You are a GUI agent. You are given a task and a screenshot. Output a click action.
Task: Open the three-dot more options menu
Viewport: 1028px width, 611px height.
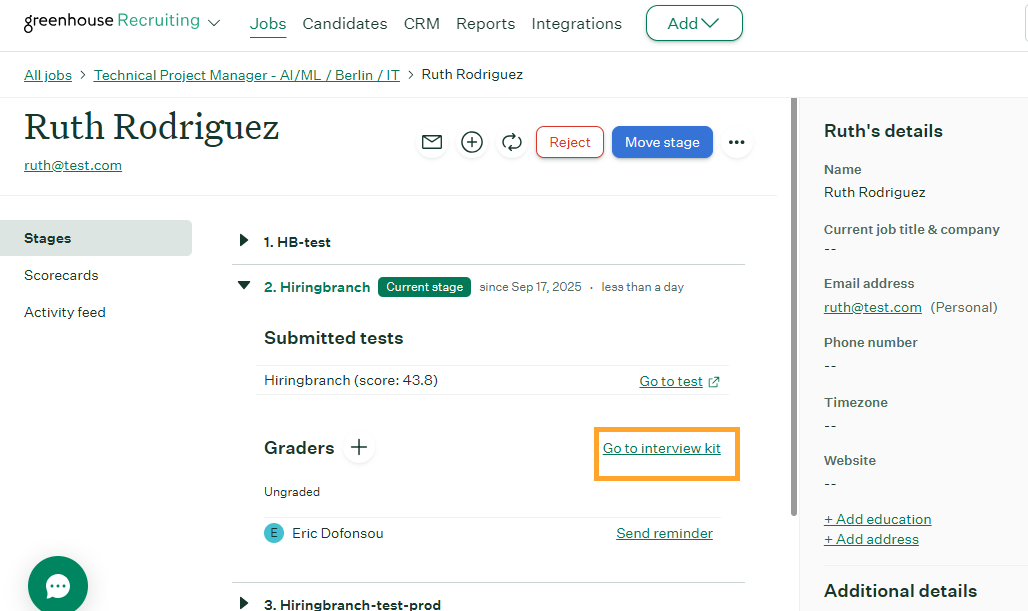(x=737, y=143)
